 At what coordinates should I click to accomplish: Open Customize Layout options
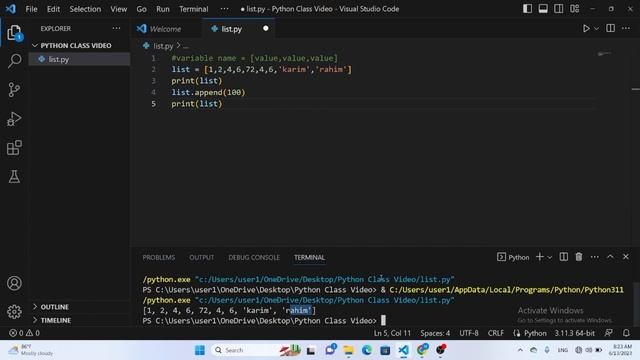(574, 9)
